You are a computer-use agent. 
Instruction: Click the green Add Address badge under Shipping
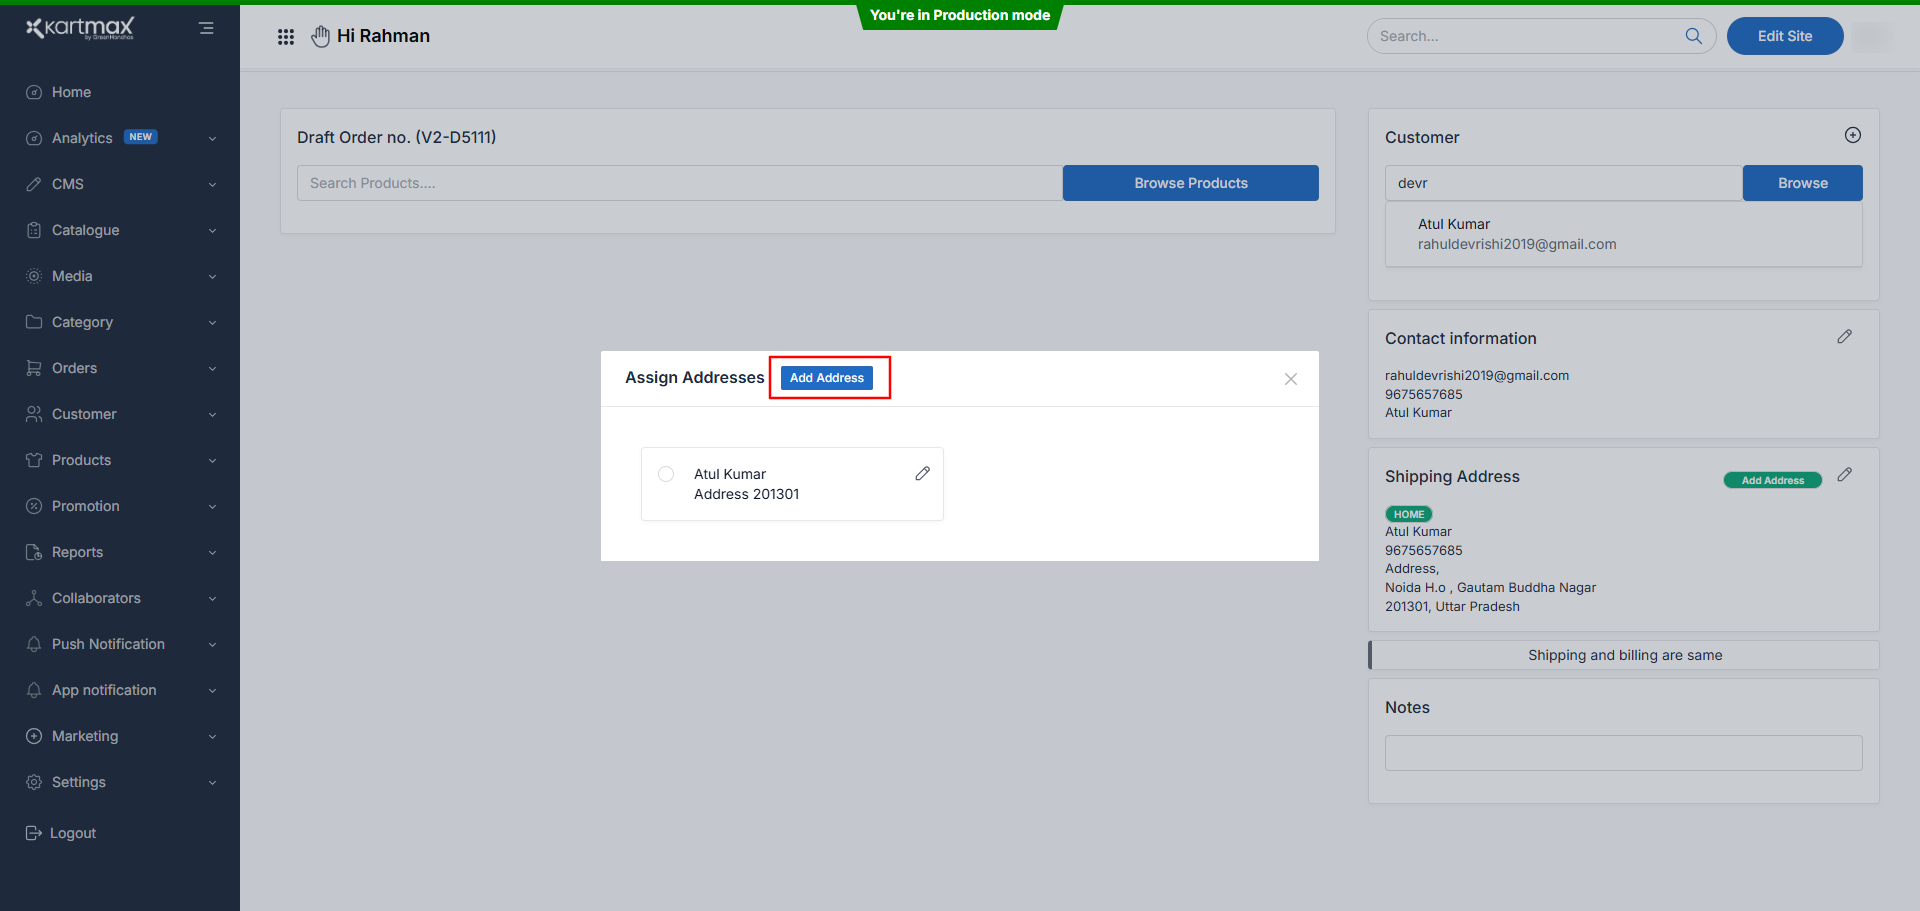pyautogui.click(x=1772, y=480)
